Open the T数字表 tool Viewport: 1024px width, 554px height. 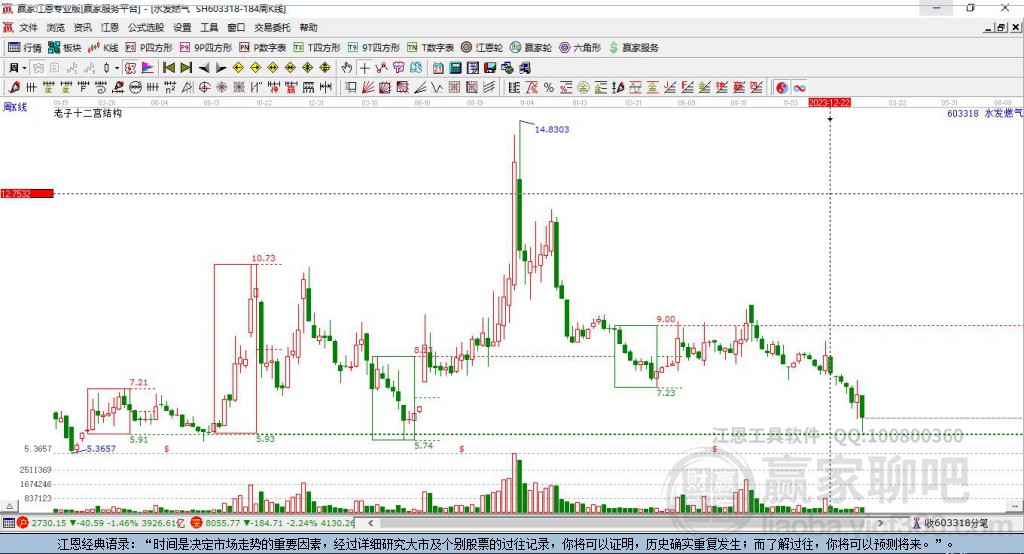tap(430, 48)
